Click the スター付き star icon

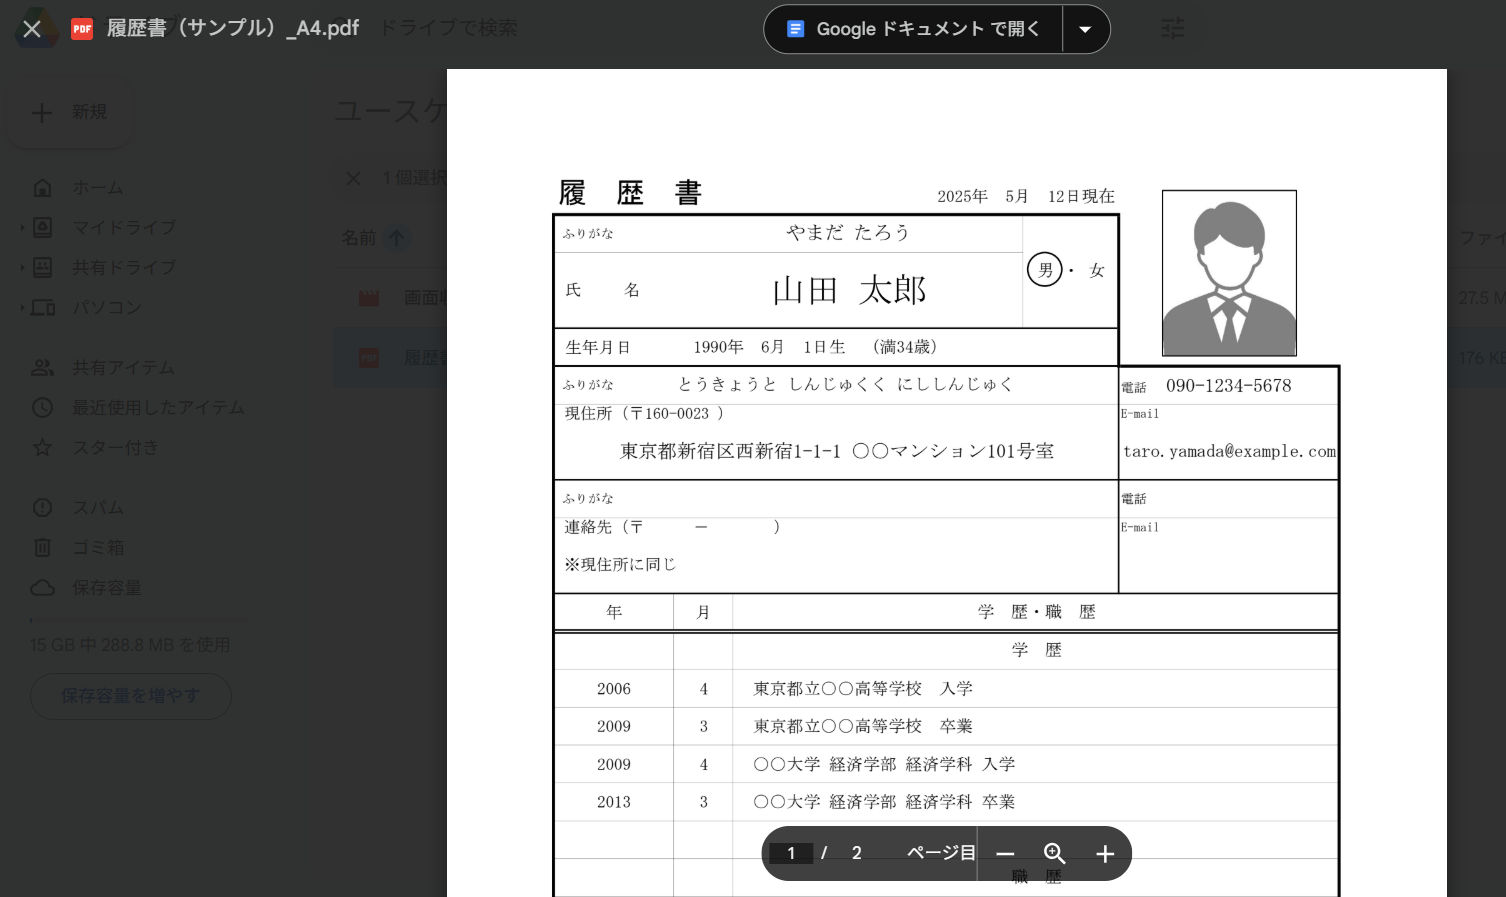[x=42, y=448]
